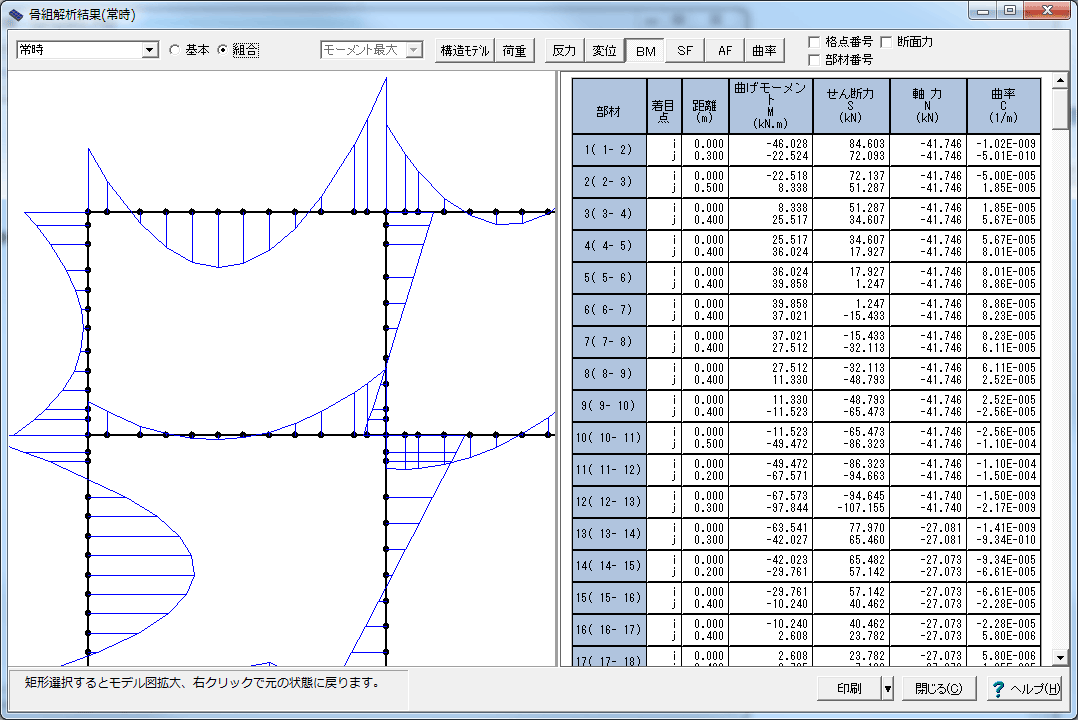Screen dimensions: 1078x720
Task: Click the 軸力 N column header
Action: click(928, 106)
